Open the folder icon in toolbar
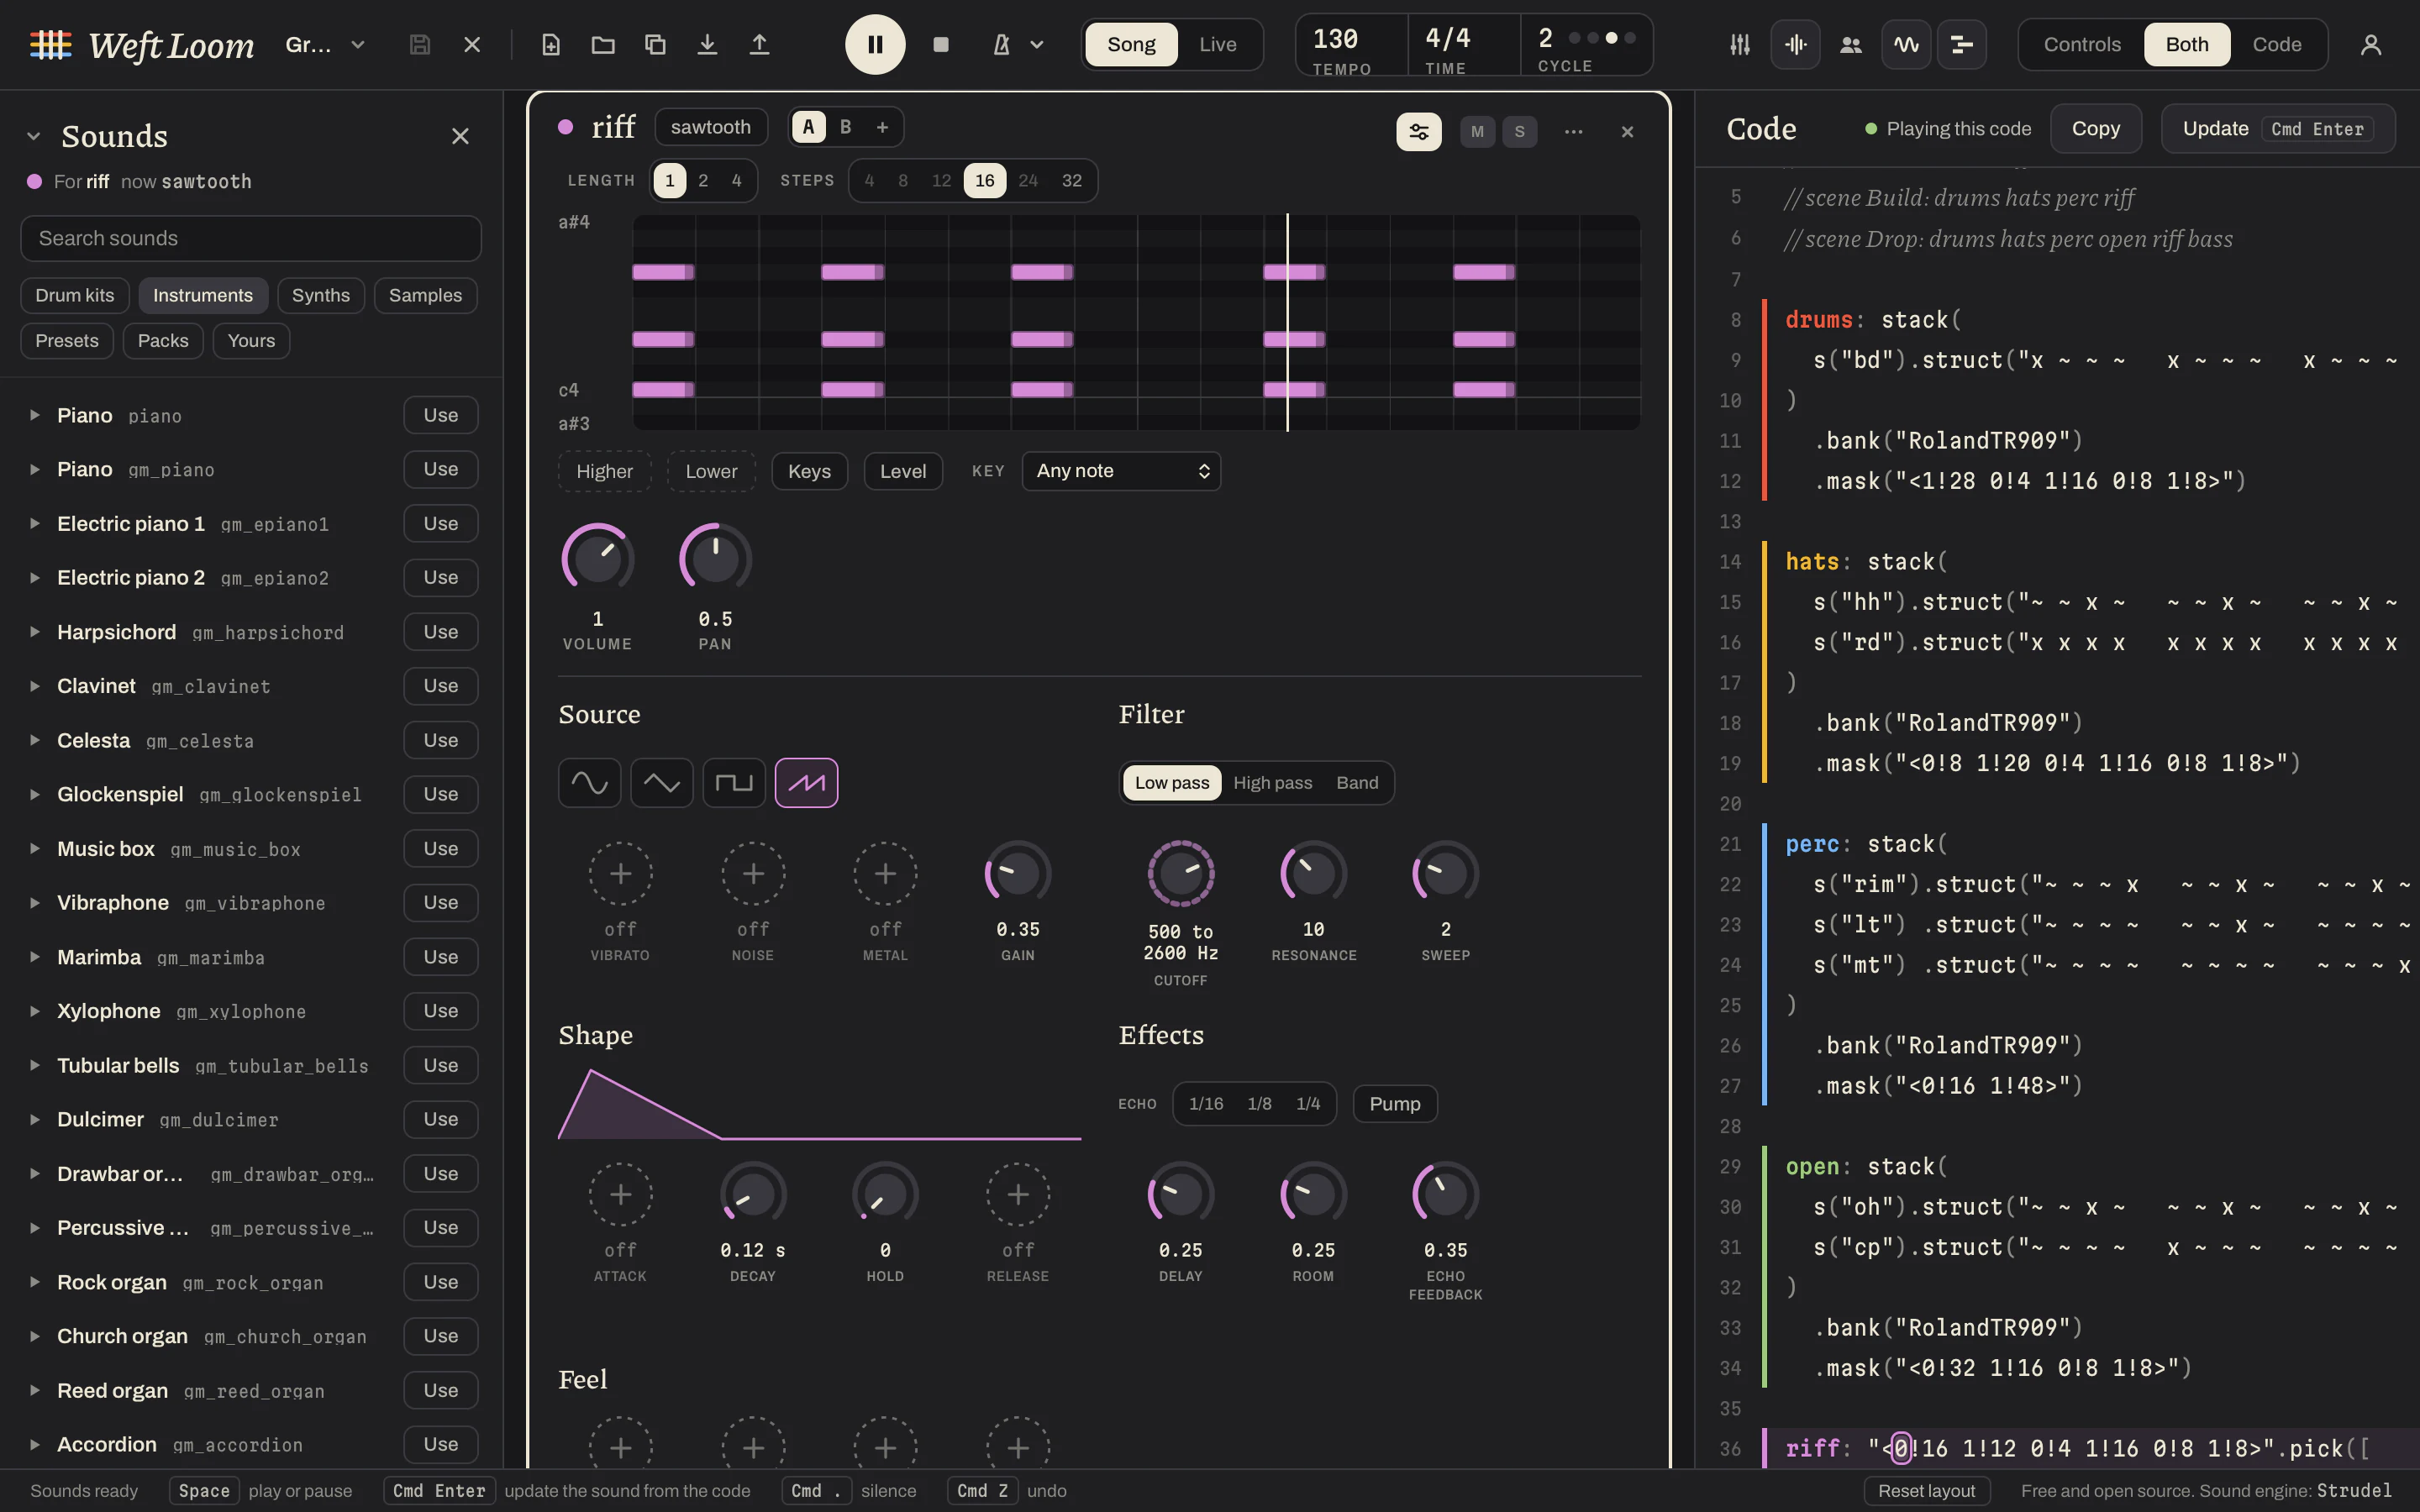Image resolution: width=2420 pixels, height=1512 pixels. (x=603, y=44)
